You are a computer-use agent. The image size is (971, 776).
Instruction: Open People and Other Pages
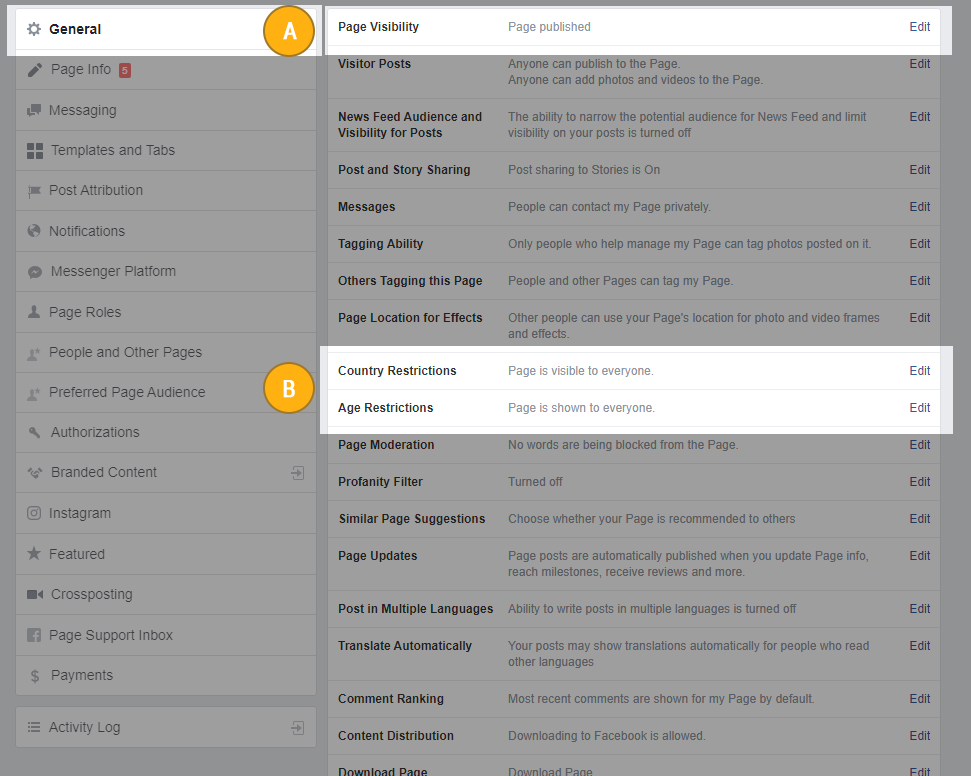pos(166,352)
